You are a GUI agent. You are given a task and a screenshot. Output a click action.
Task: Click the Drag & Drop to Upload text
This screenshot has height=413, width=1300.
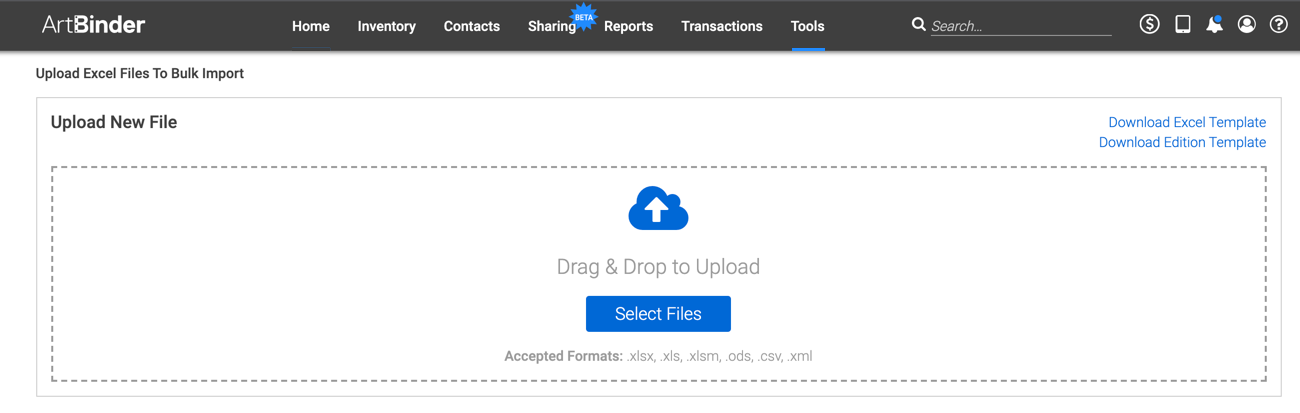658,267
